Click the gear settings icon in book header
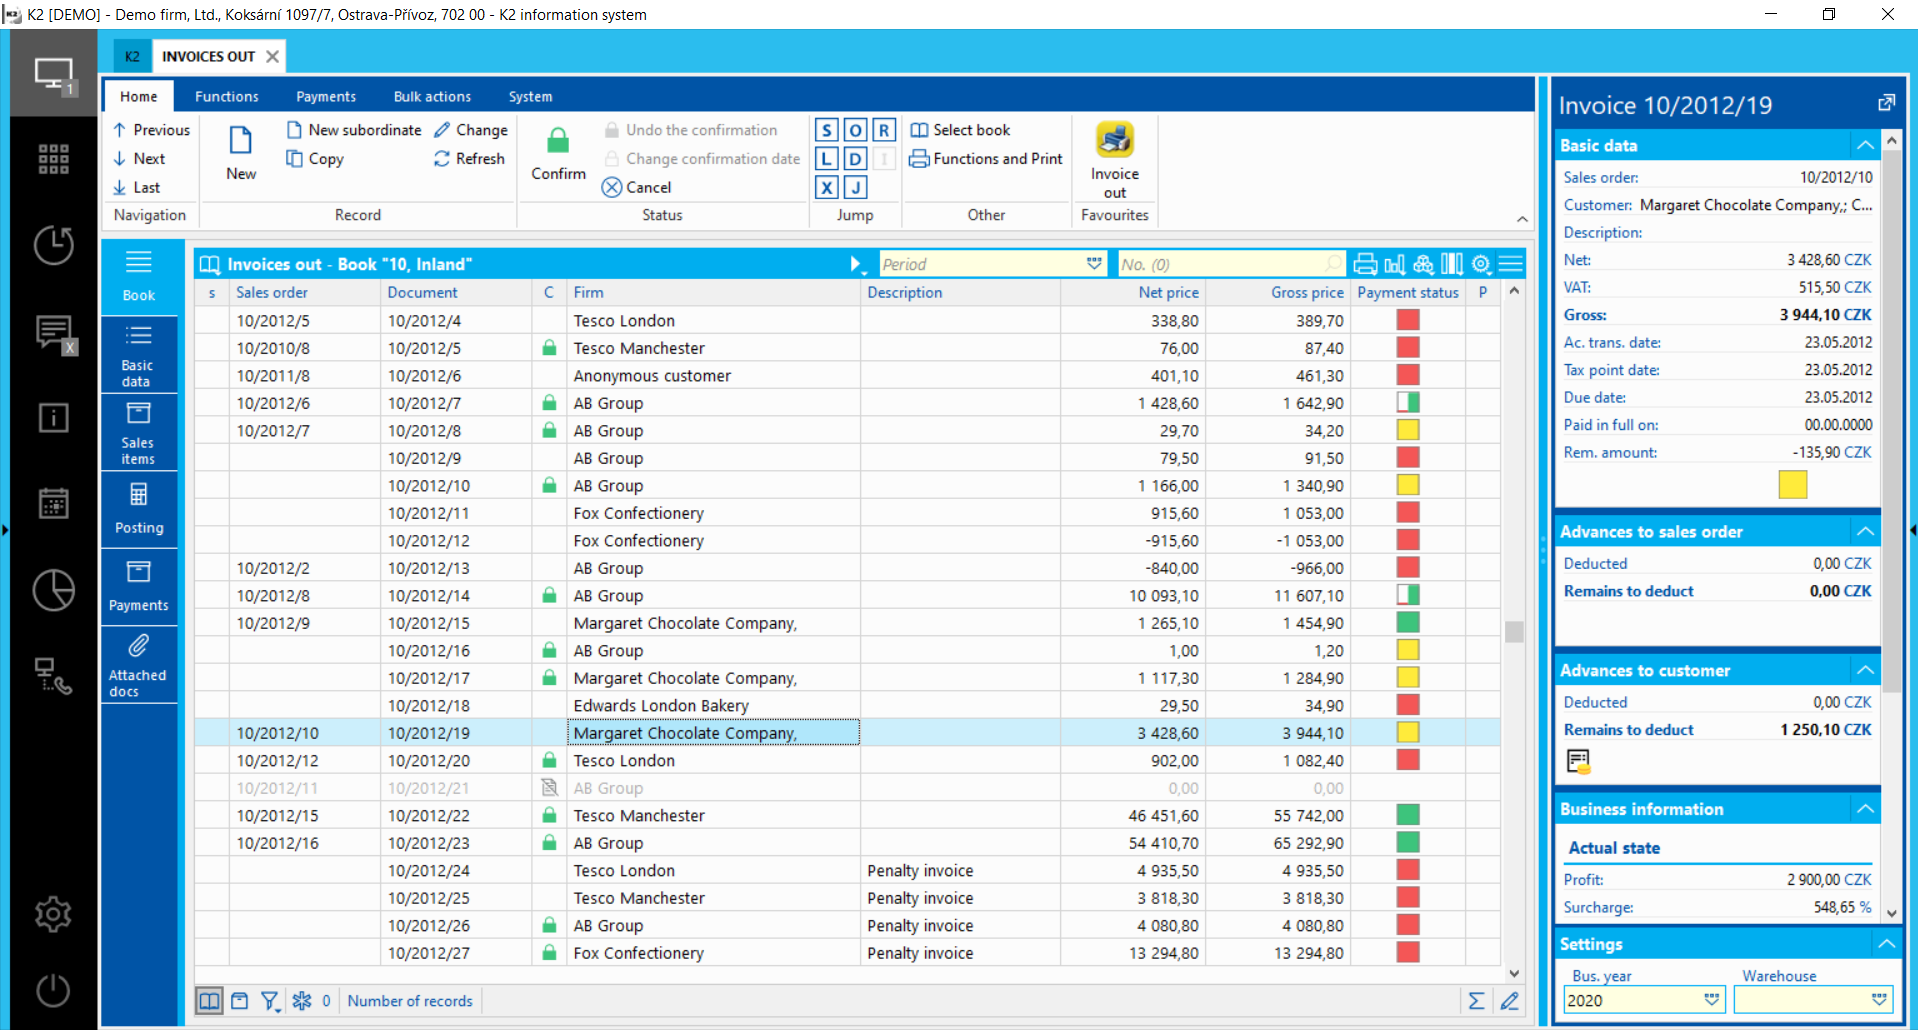This screenshot has width=1918, height=1030. pos(1482,264)
